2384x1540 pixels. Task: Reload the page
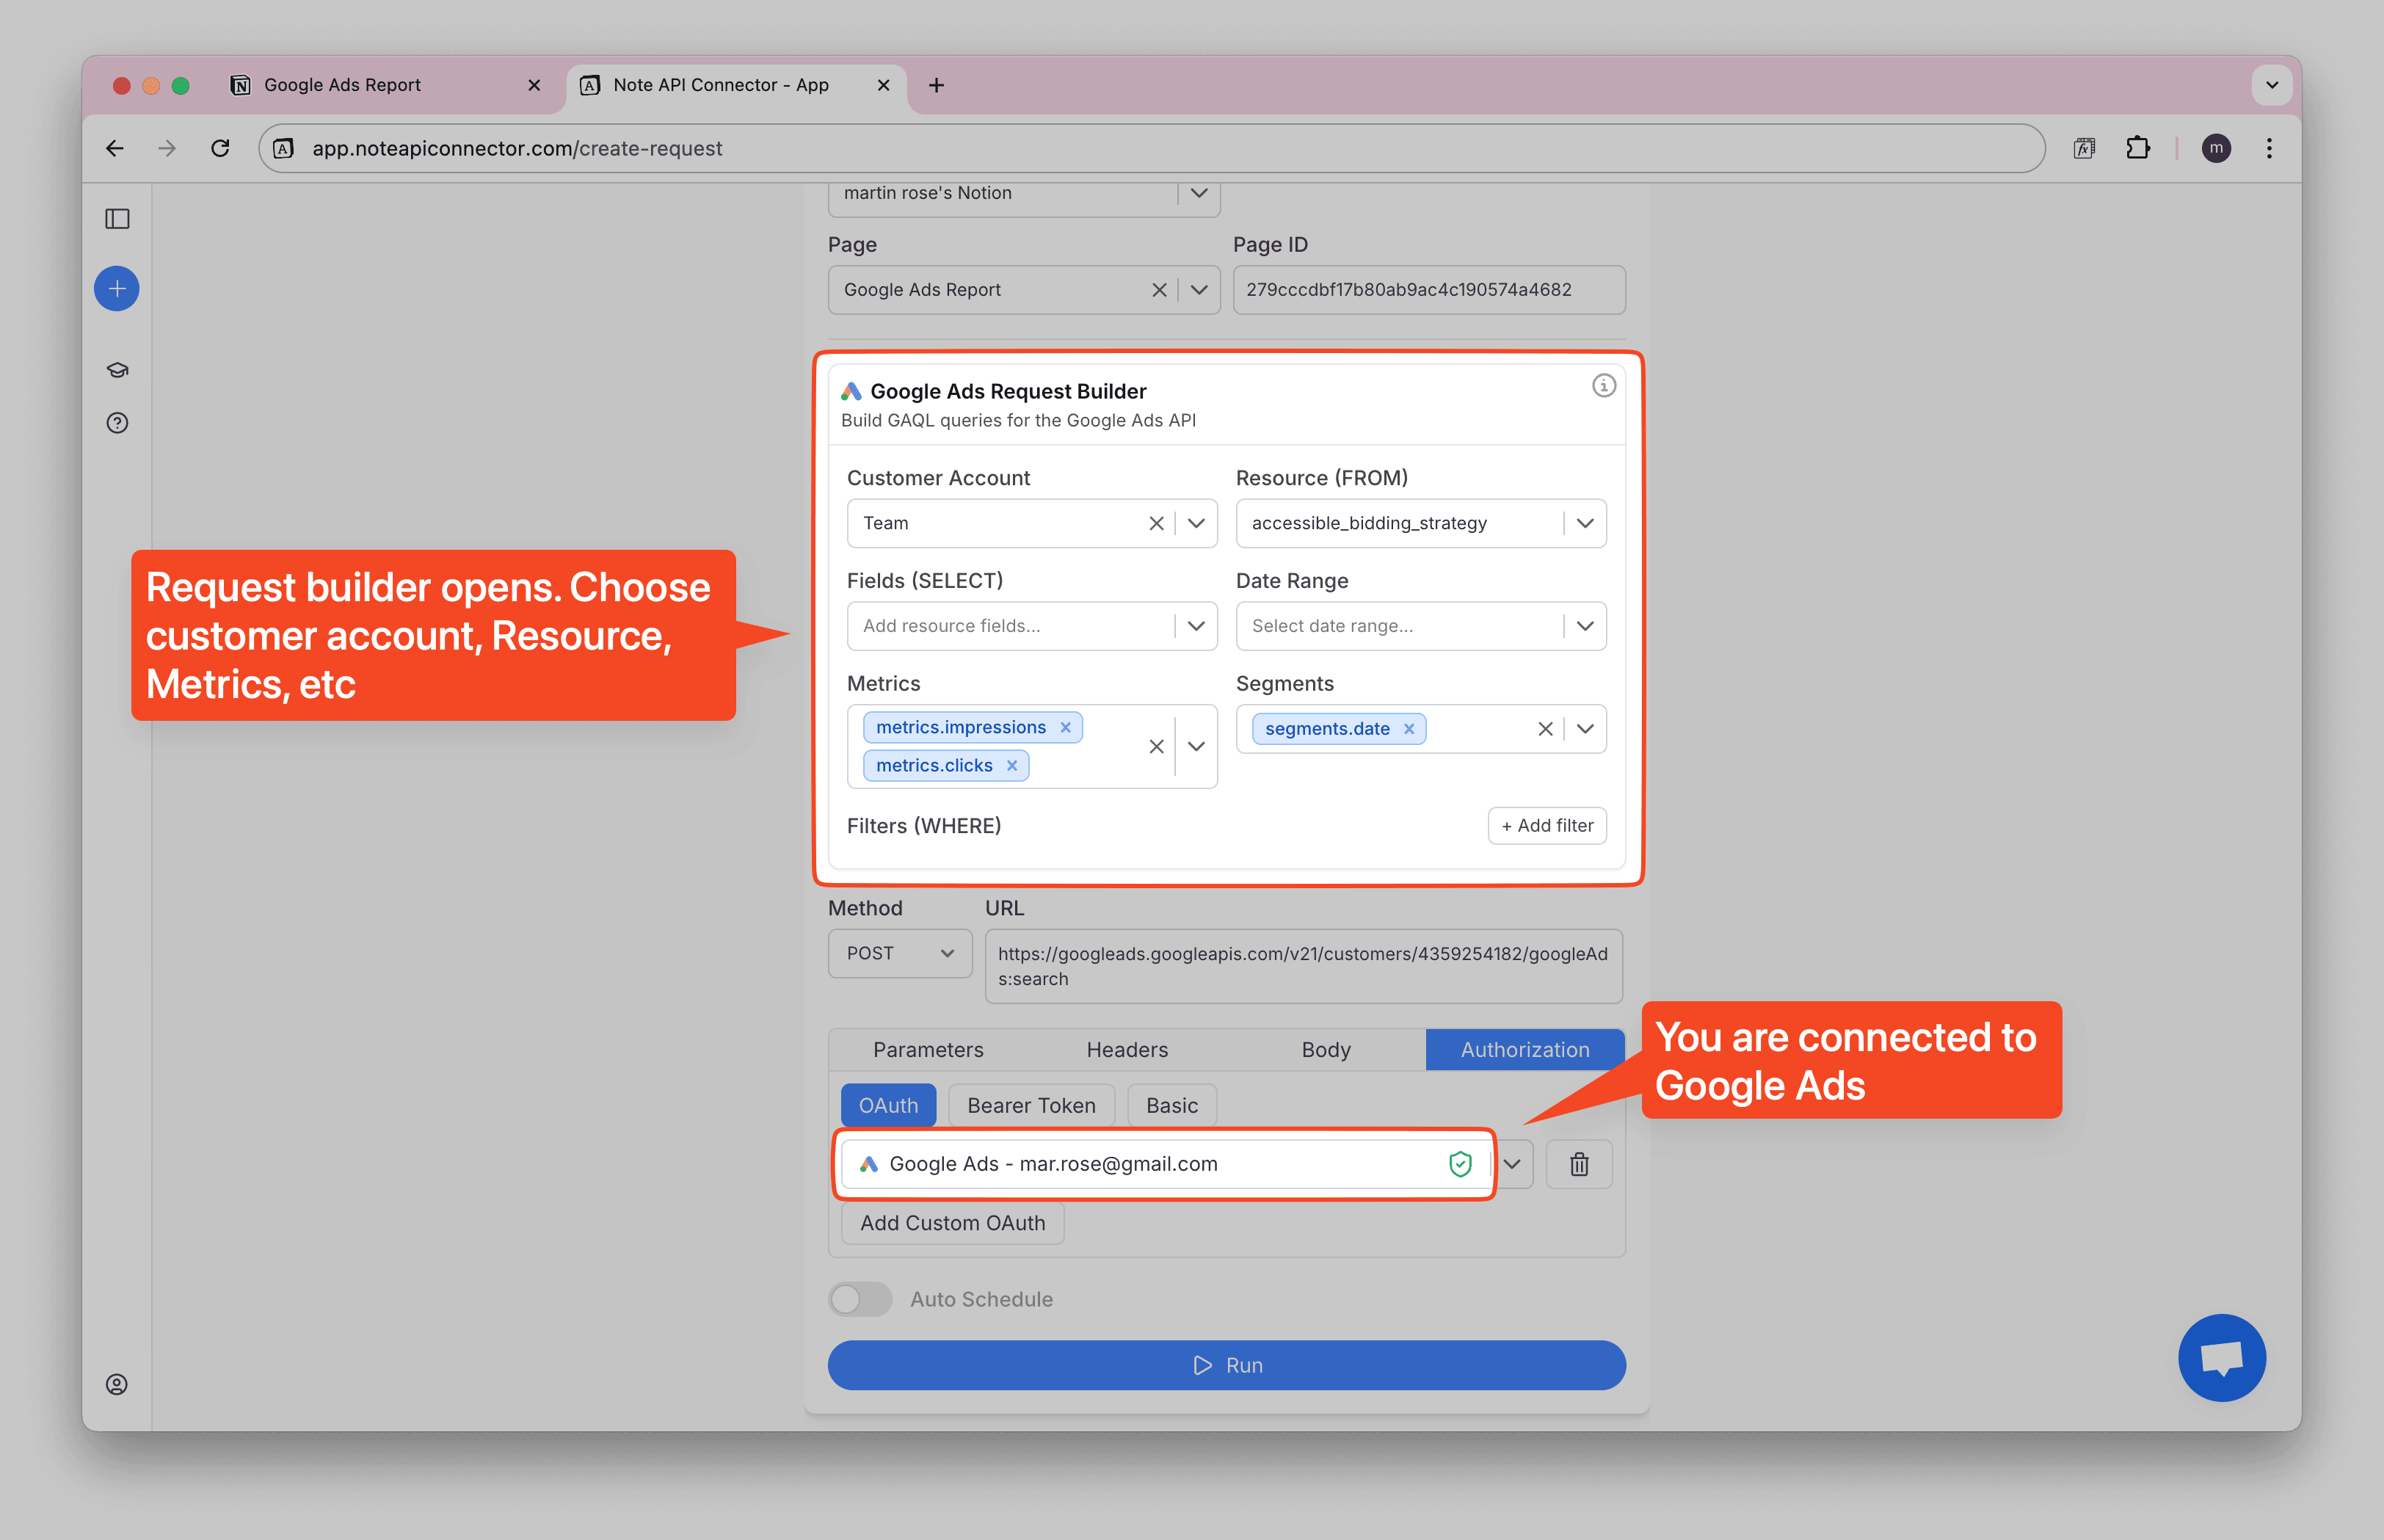pyautogui.click(x=220, y=148)
